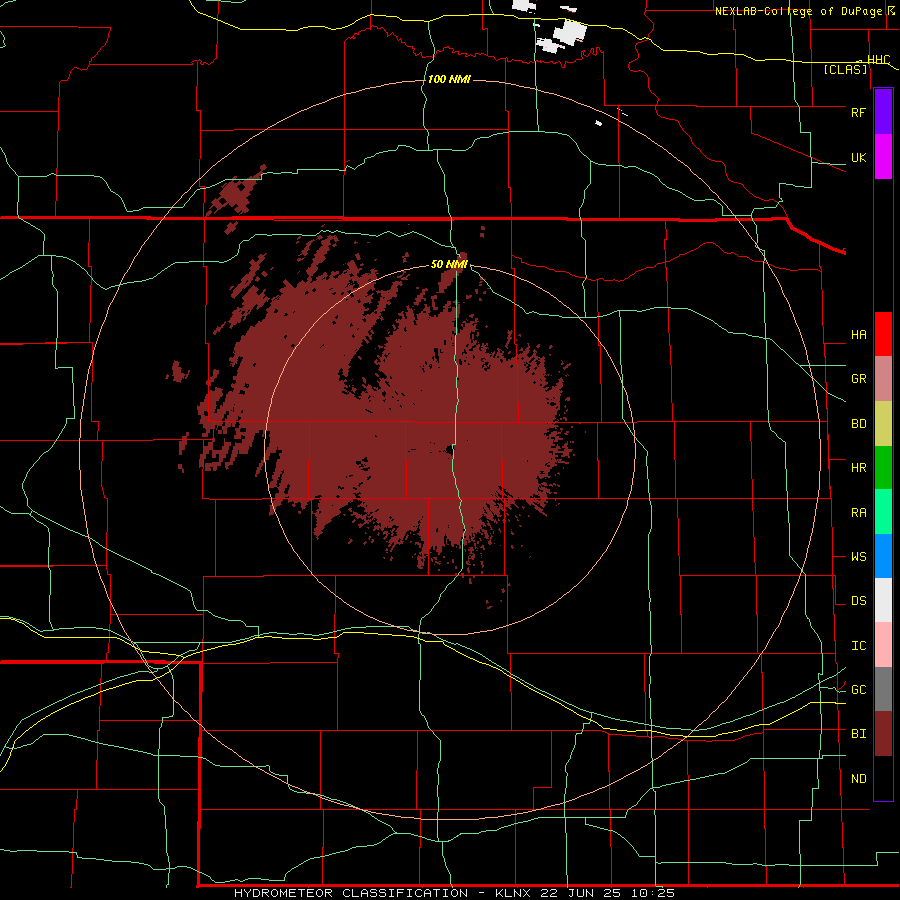This screenshot has height=900, width=900.
Task: Click the DS white legend color swatch
Action: 883,600
